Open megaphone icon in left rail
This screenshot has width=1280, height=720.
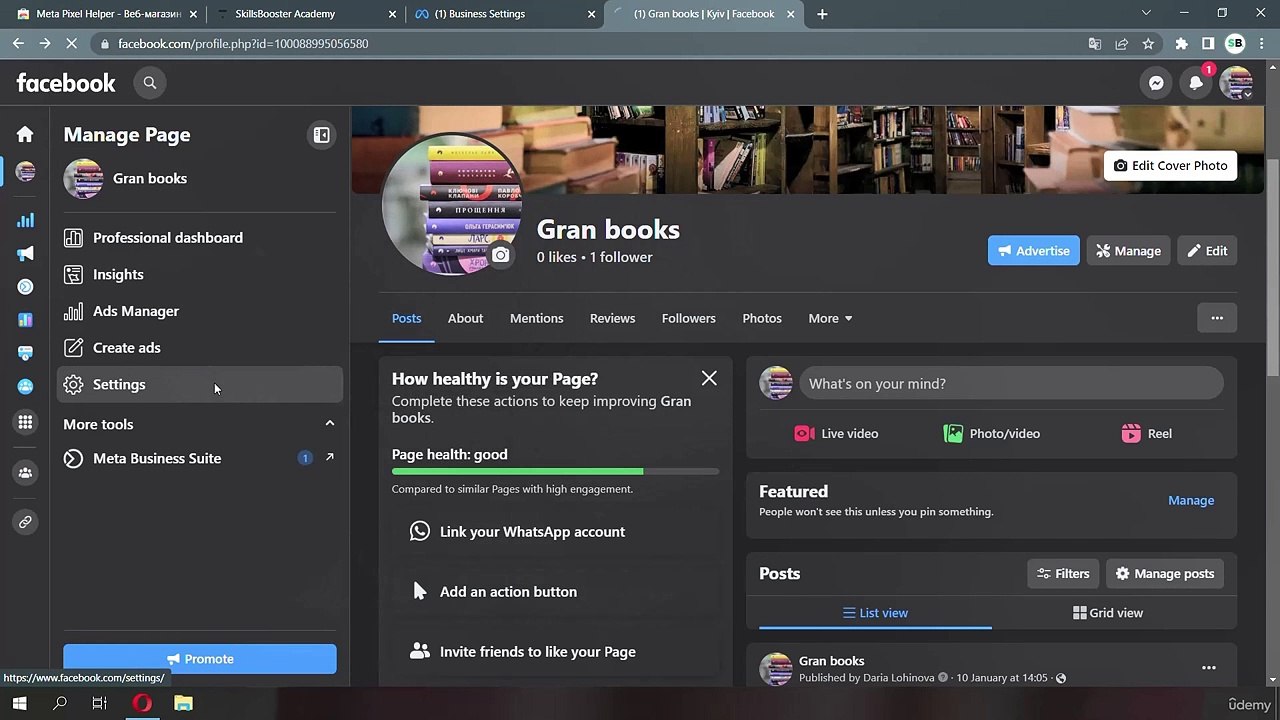[25, 253]
